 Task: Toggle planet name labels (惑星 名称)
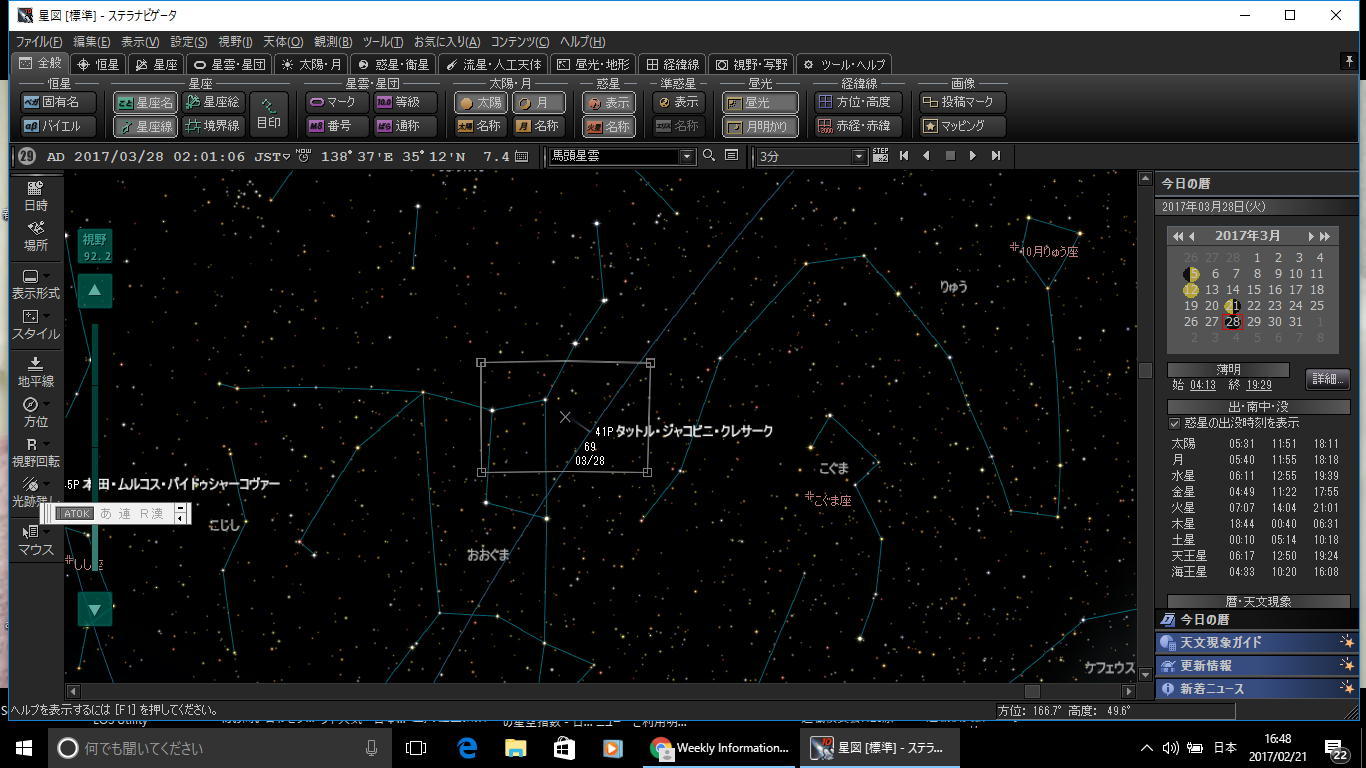609,126
